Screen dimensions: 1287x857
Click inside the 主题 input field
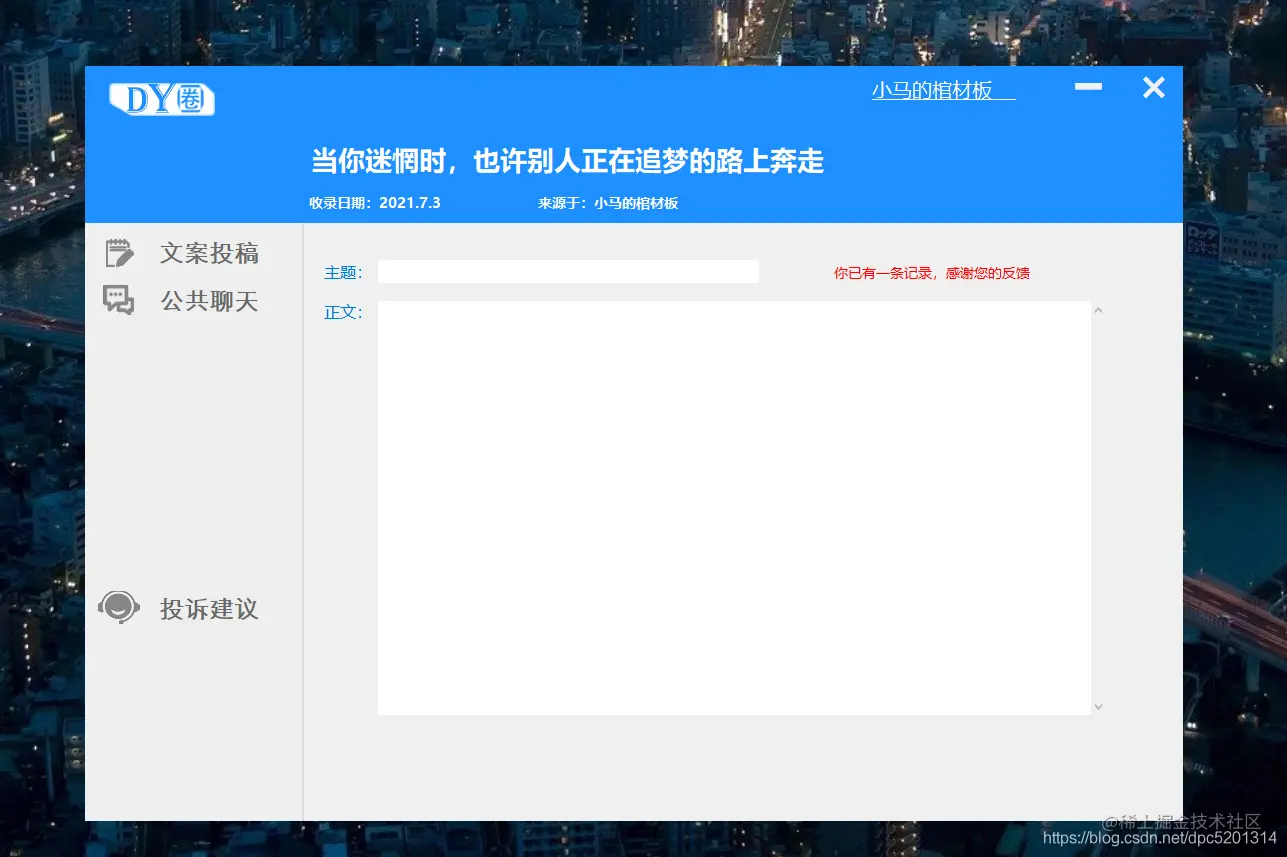point(568,271)
